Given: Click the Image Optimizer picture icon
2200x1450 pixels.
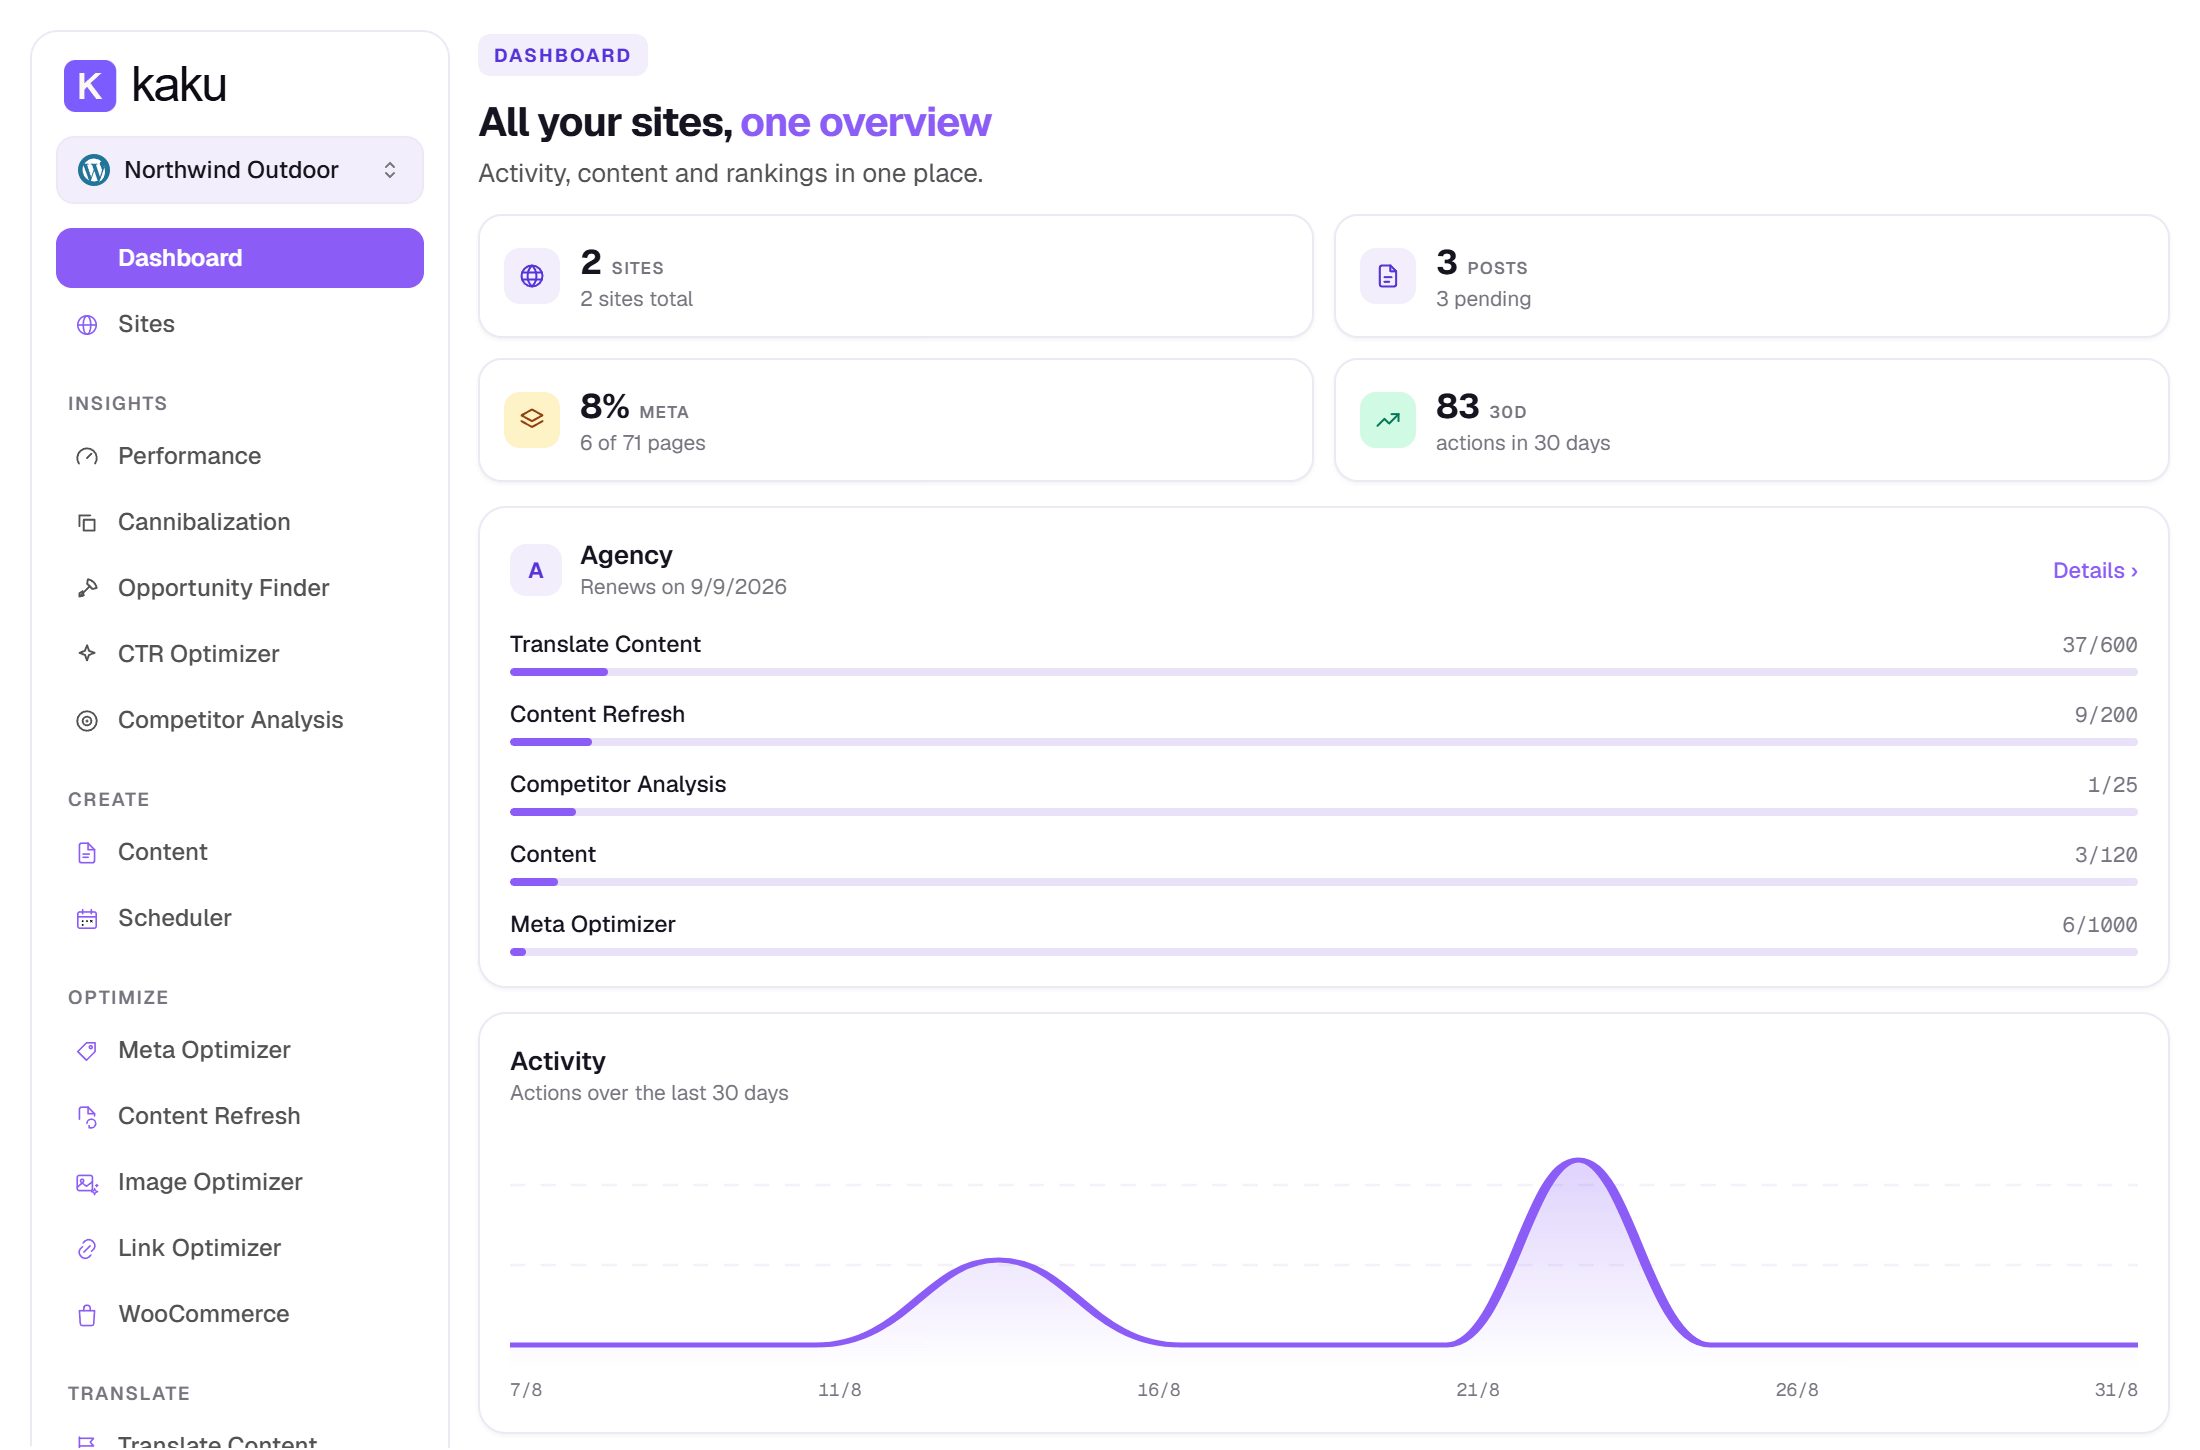Looking at the screenshot, I should tap(87, 1183).
